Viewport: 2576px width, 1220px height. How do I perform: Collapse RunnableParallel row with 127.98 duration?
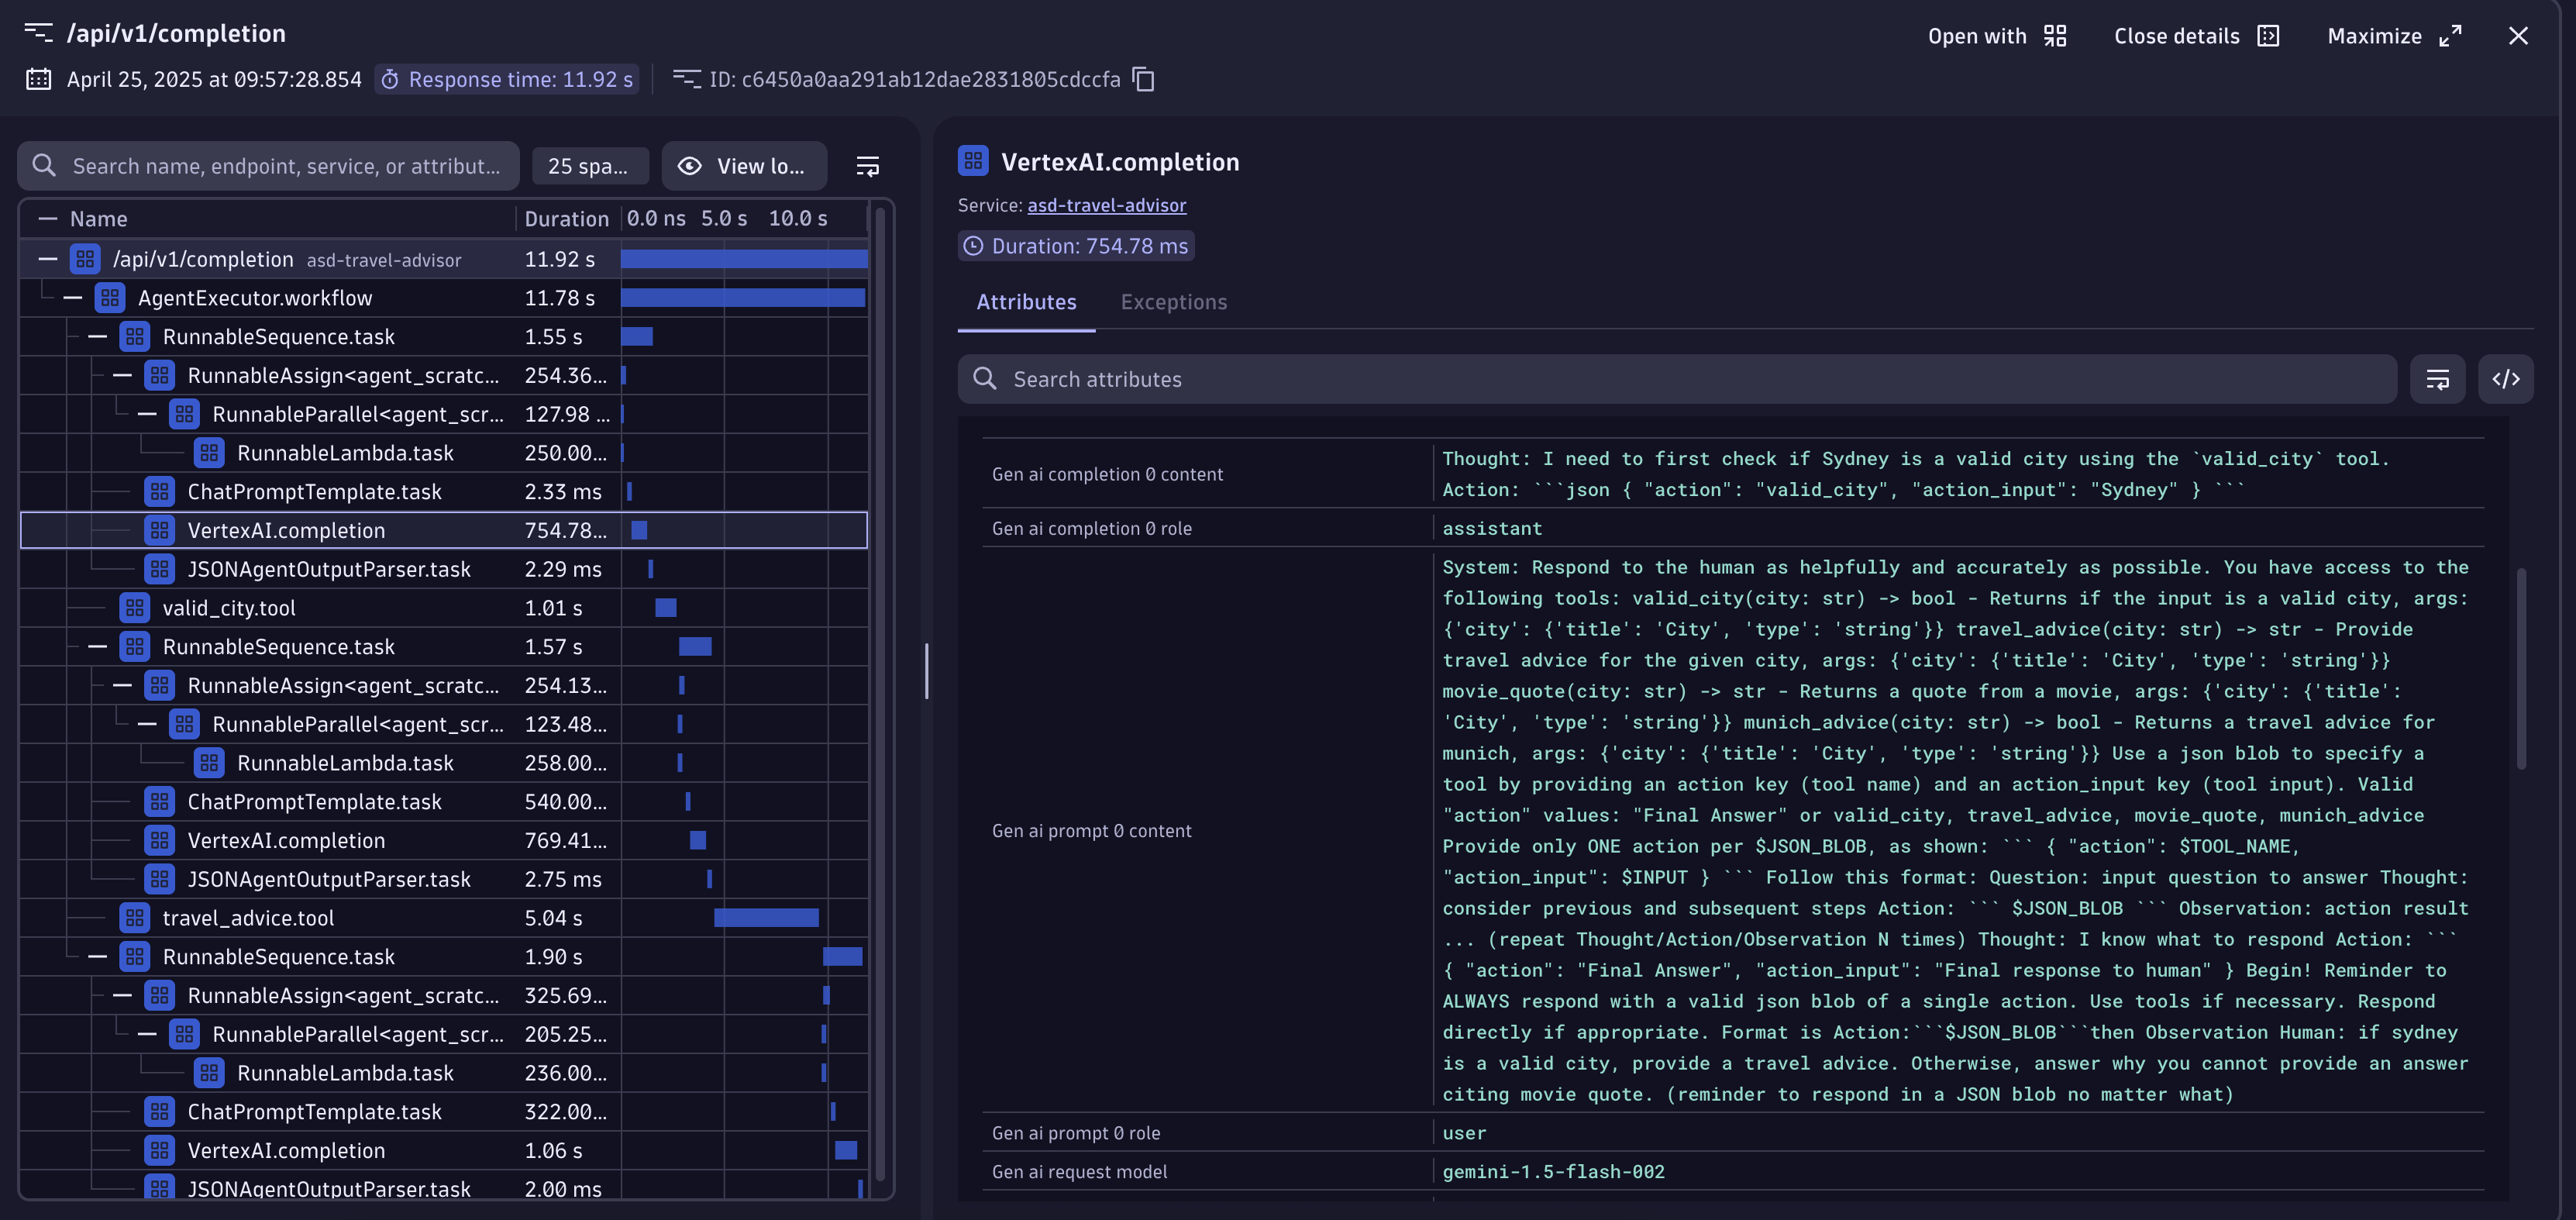click(x=147, y=414)
